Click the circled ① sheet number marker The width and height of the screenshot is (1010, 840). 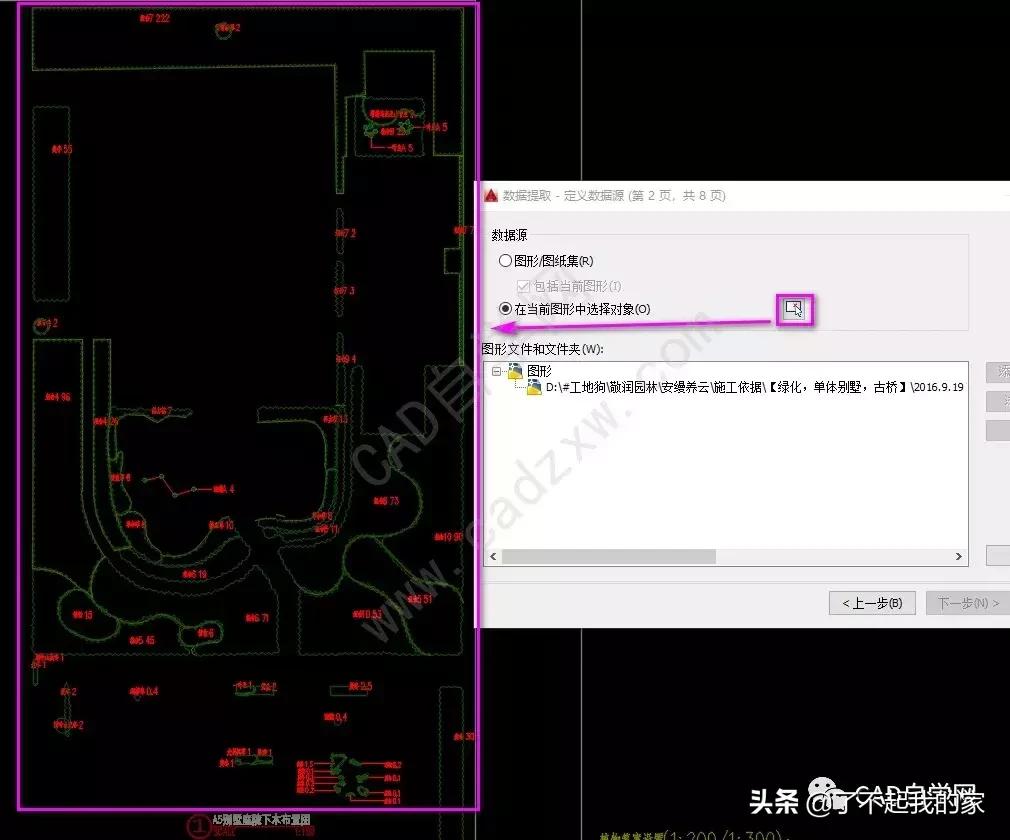pyautogui.click(x=196, y=825)
